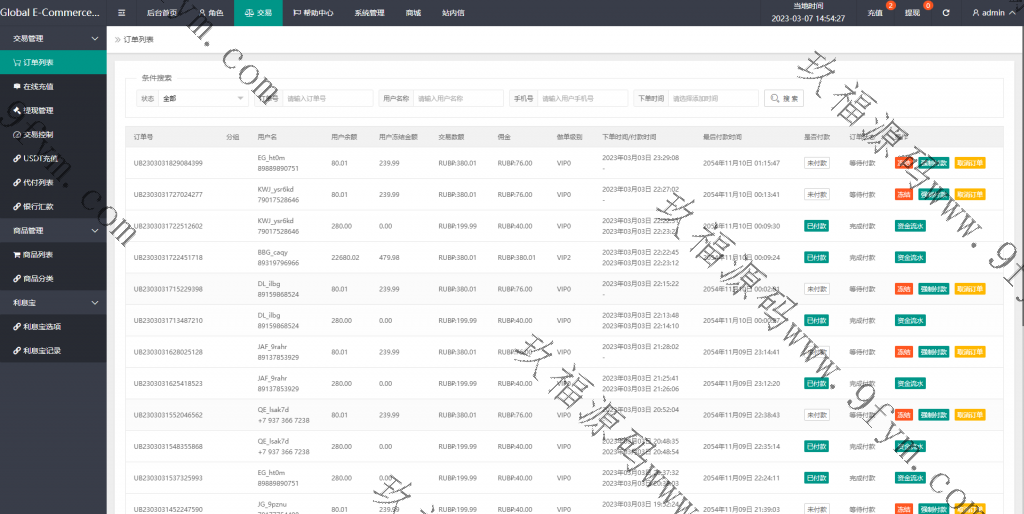Click the hamburger sidebar collapse icon
The image size is (1024, 514).
click(x=121, y=13)
